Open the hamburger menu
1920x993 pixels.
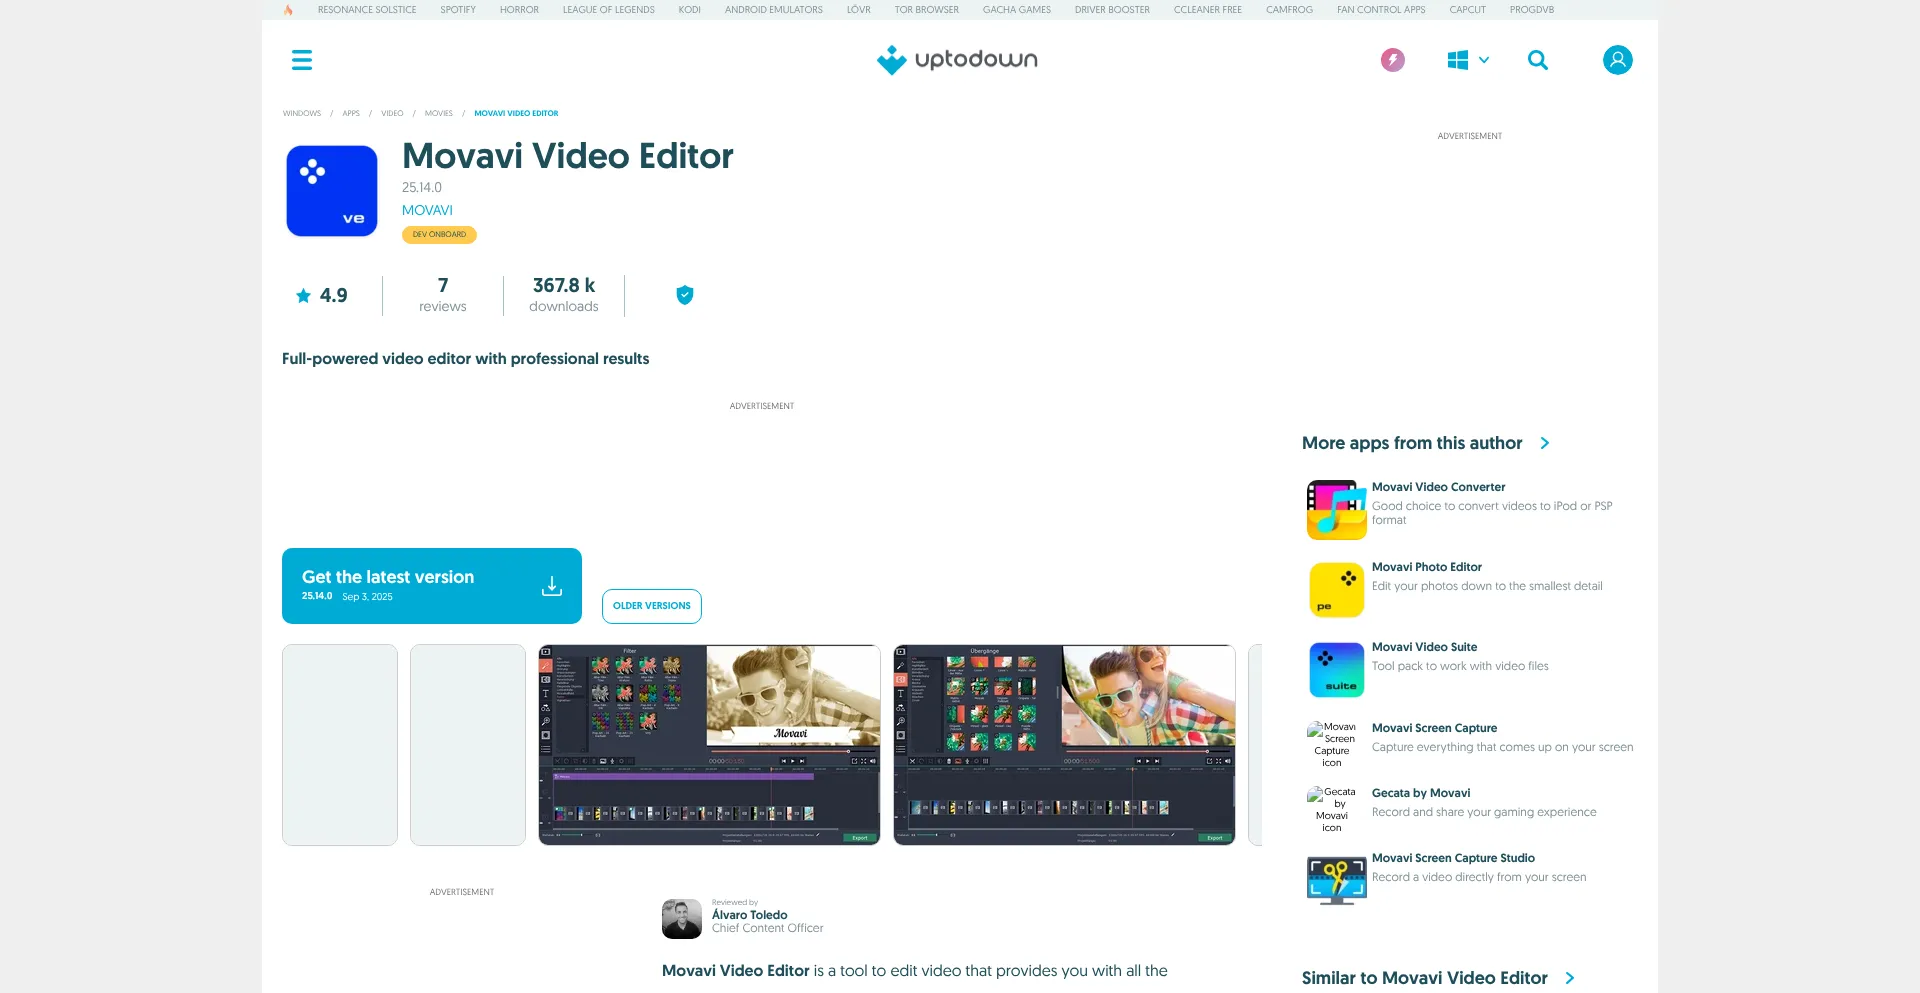click(x=301, y=60)
